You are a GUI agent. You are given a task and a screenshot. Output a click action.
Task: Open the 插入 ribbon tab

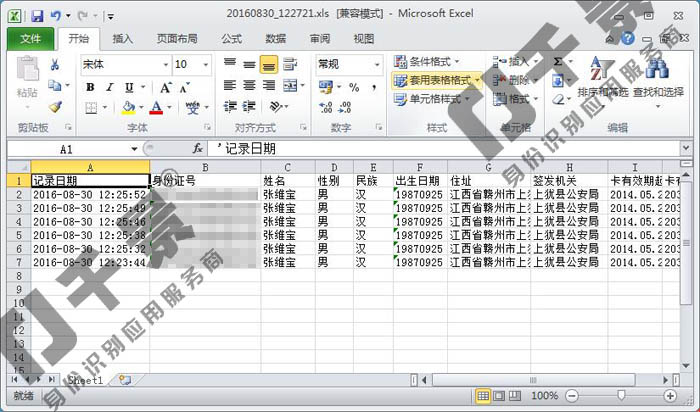coord(123,39)
